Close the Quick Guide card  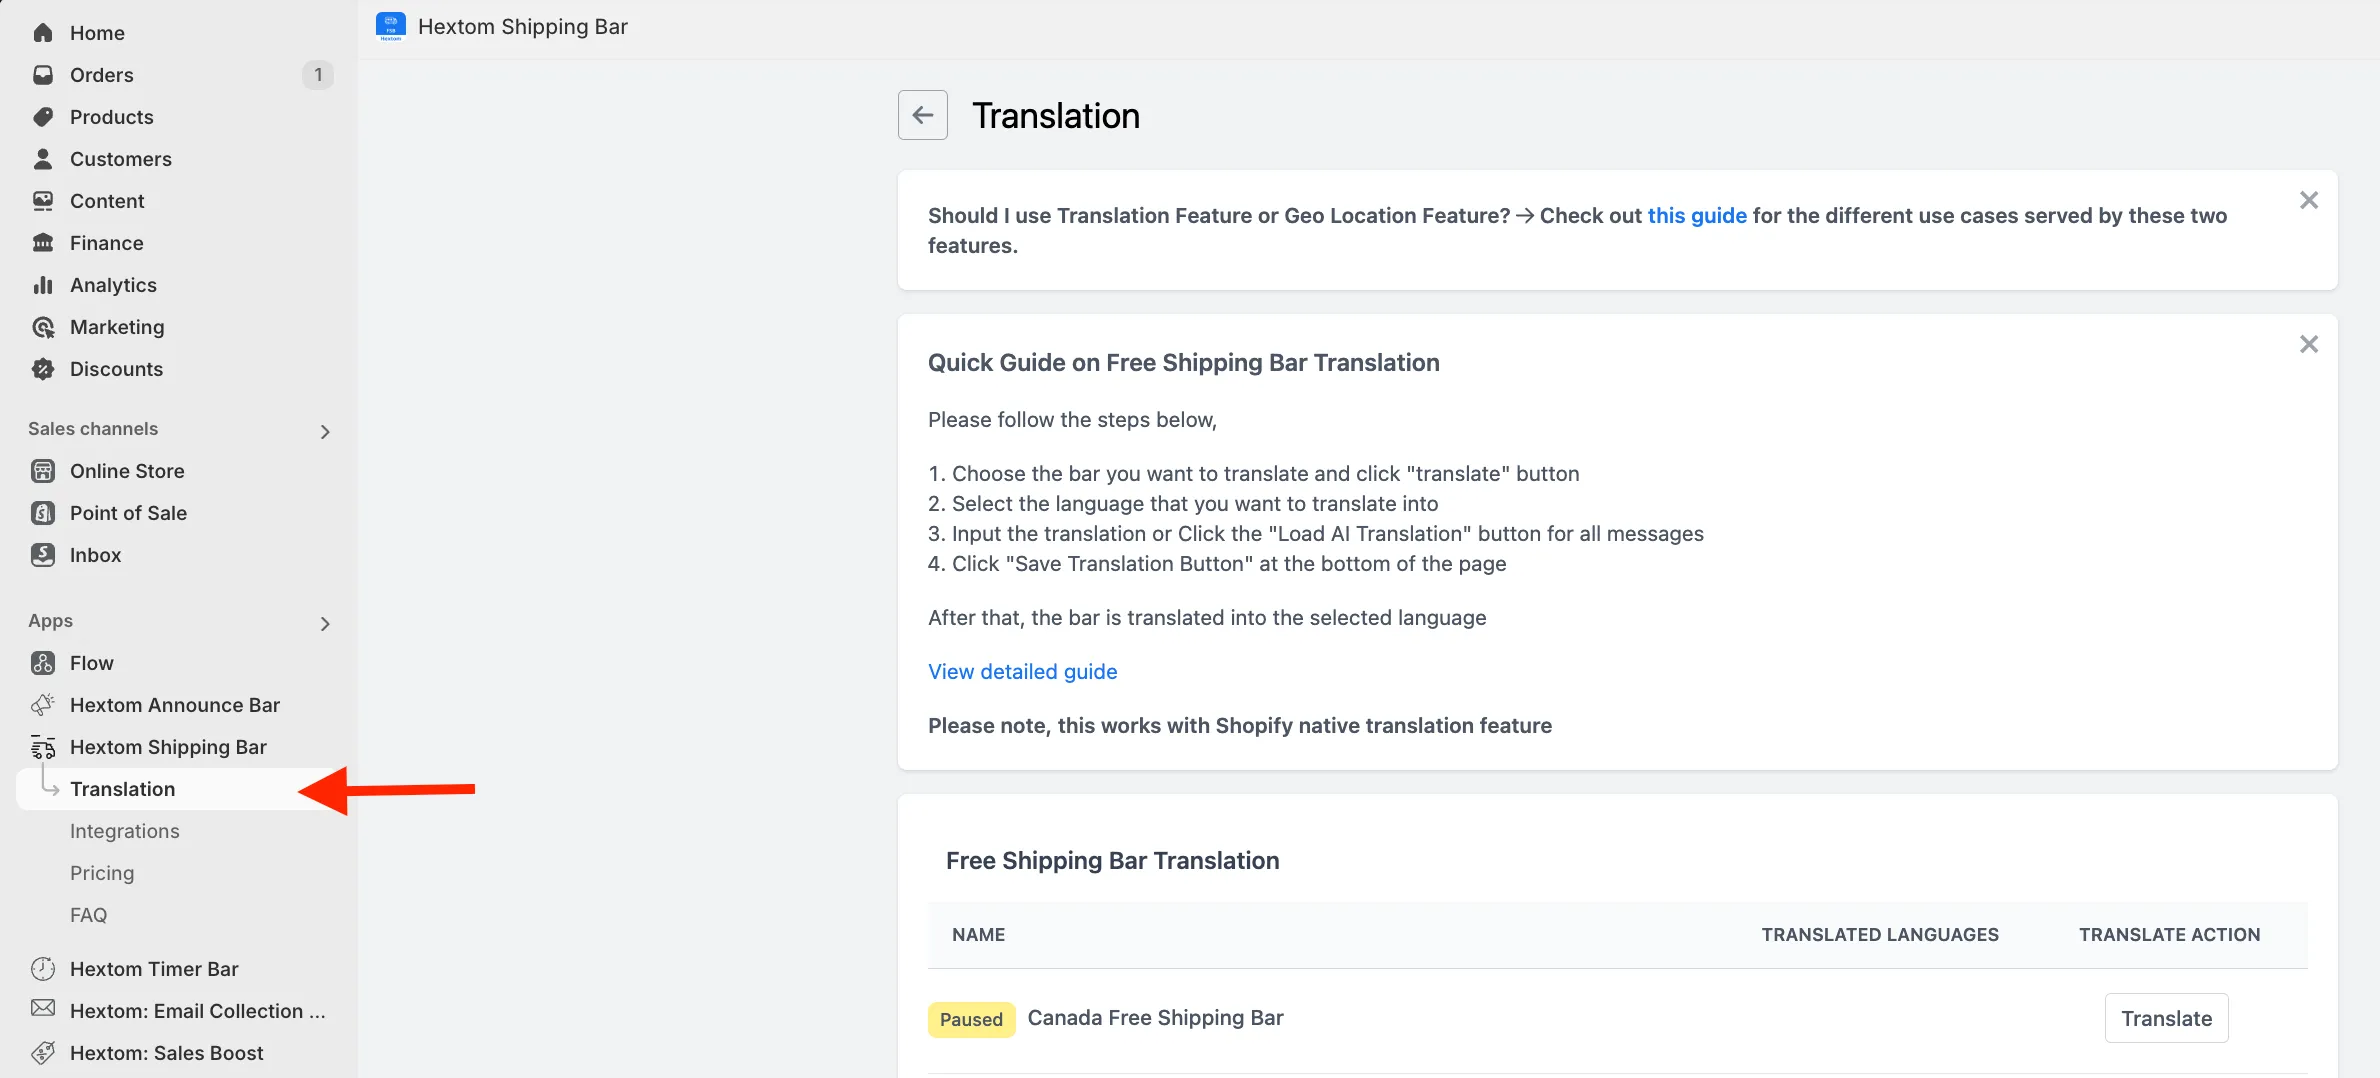[x=2309, y=344]
